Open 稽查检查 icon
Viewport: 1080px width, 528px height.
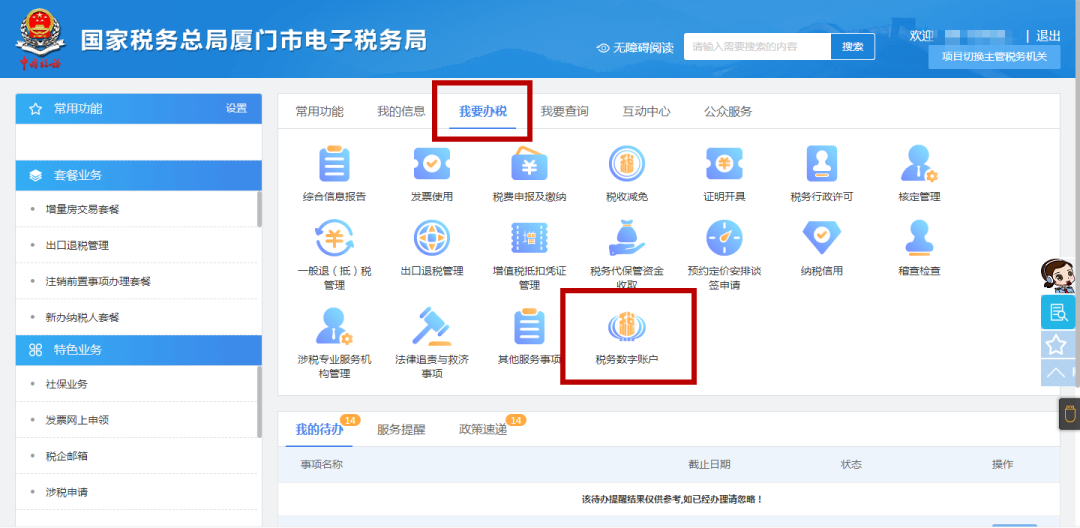point(919,238)
